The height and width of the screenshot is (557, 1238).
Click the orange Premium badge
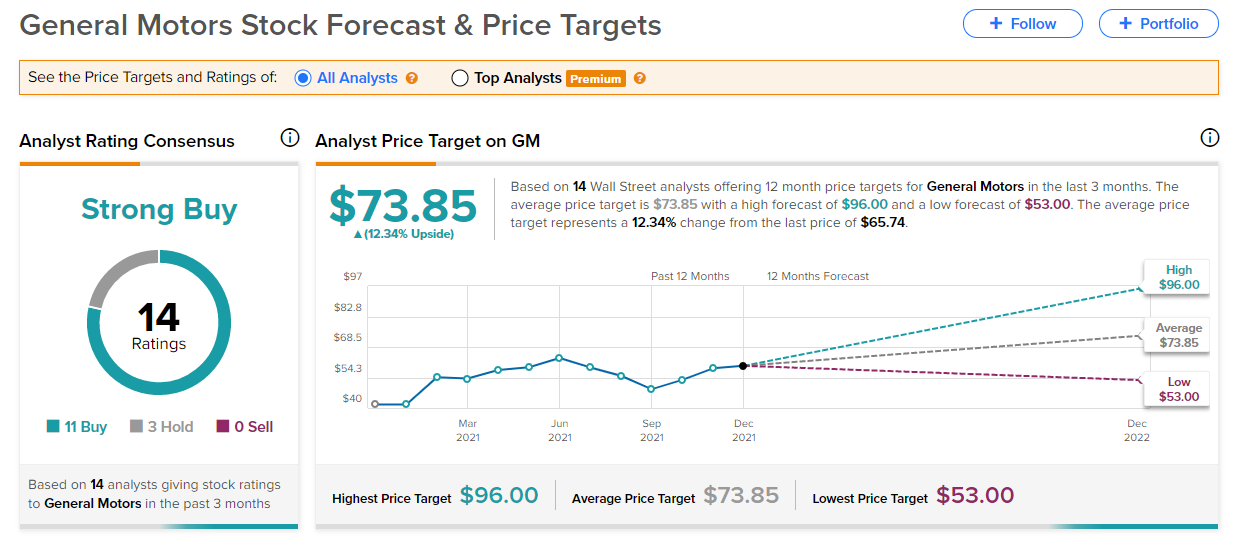pyautogui.click(x=596, y=79)
